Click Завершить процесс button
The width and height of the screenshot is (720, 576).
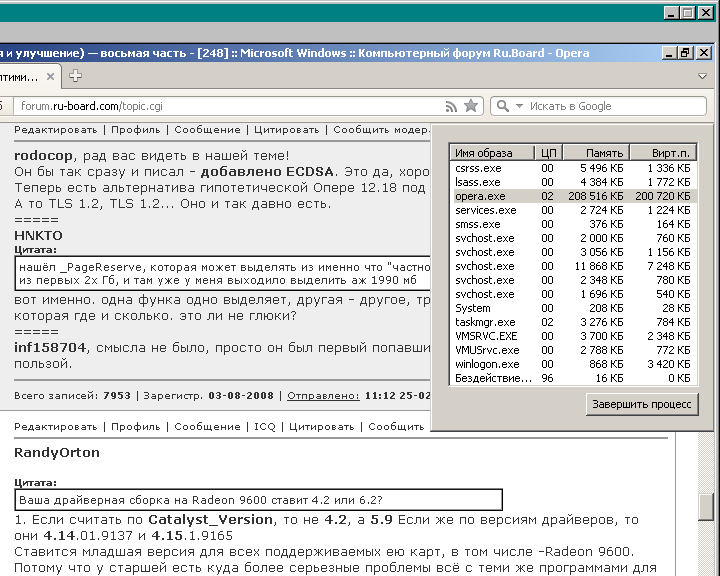tap(641, 404)
